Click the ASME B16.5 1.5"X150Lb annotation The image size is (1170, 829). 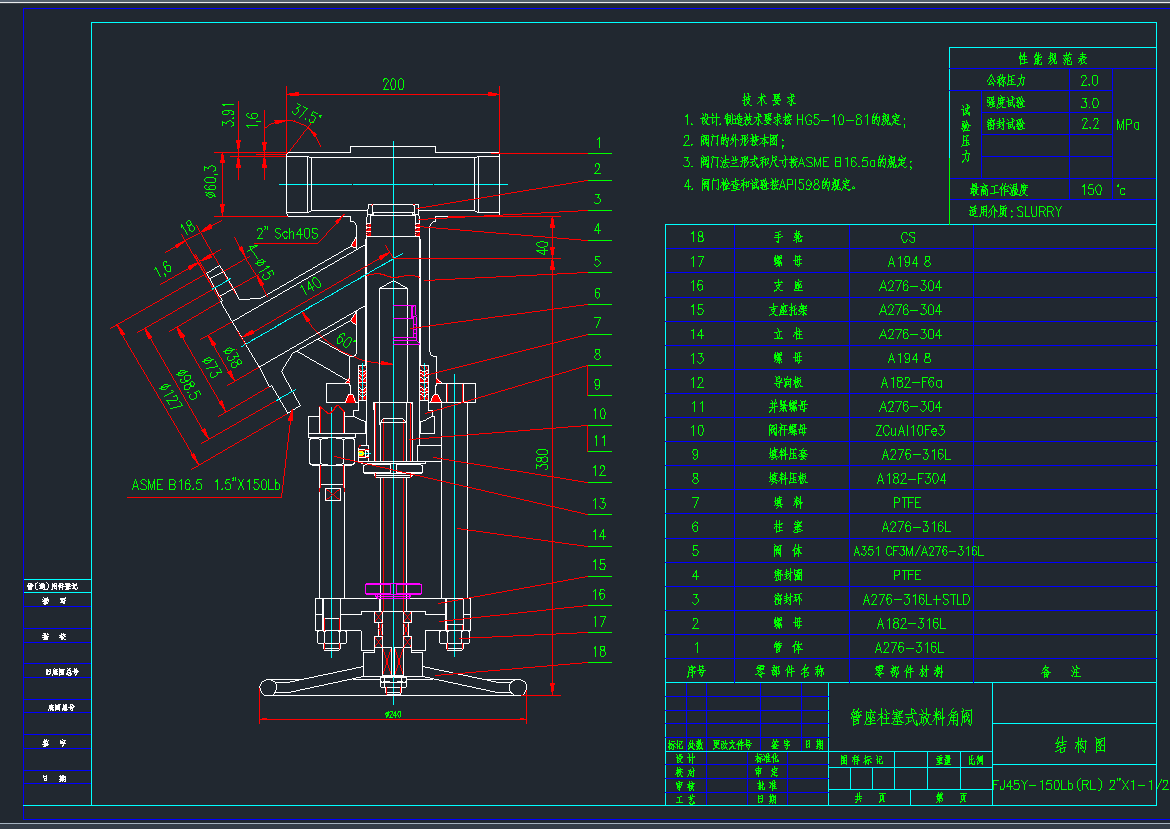[x=206, y=485]
